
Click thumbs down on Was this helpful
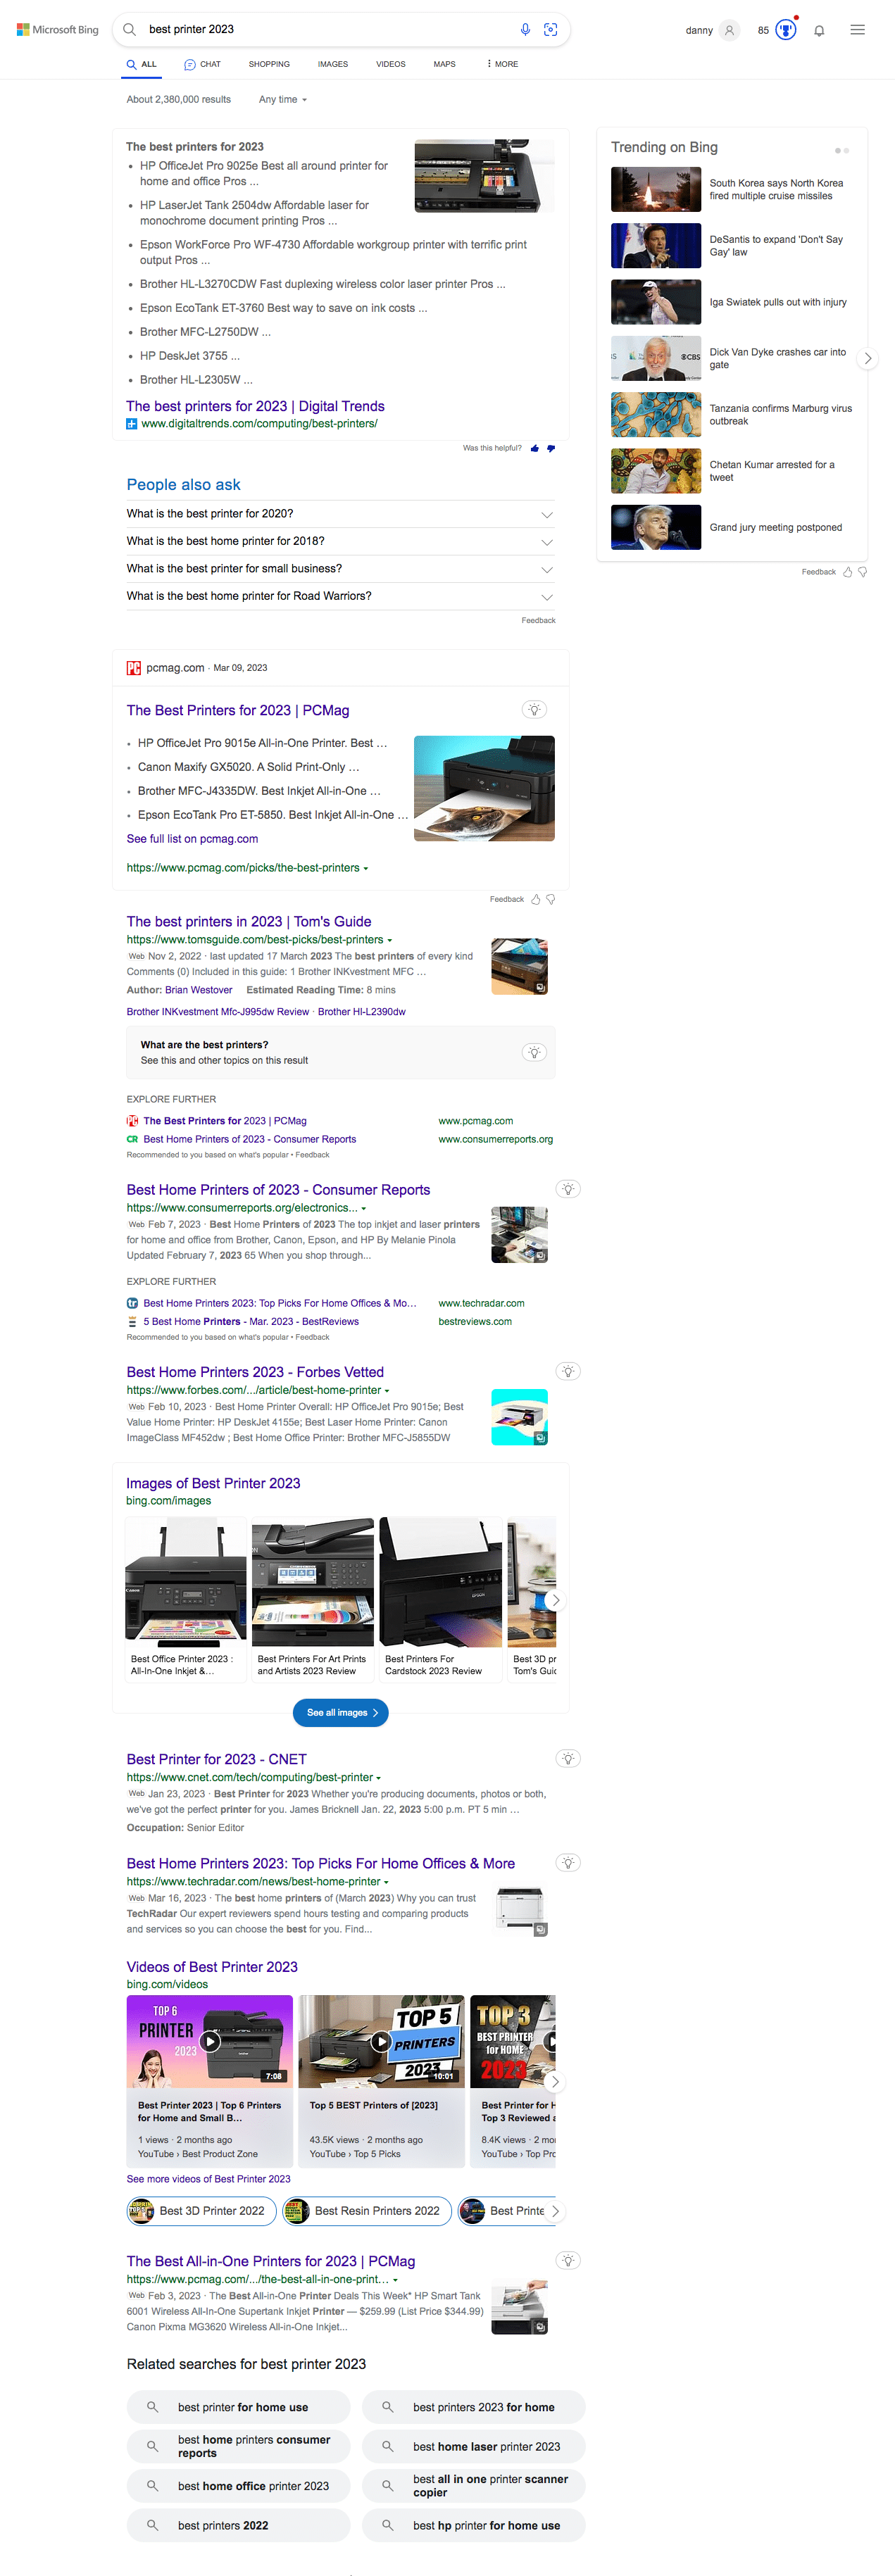[x=551, y=448]
